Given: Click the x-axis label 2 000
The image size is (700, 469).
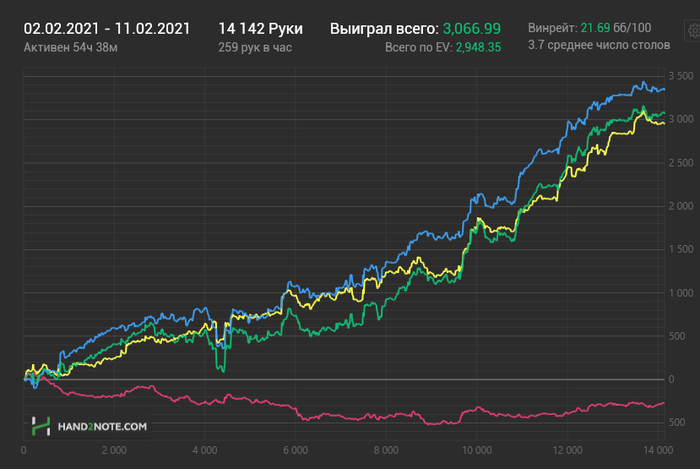Looking at the screenshot, I should (x=114, y=450).
